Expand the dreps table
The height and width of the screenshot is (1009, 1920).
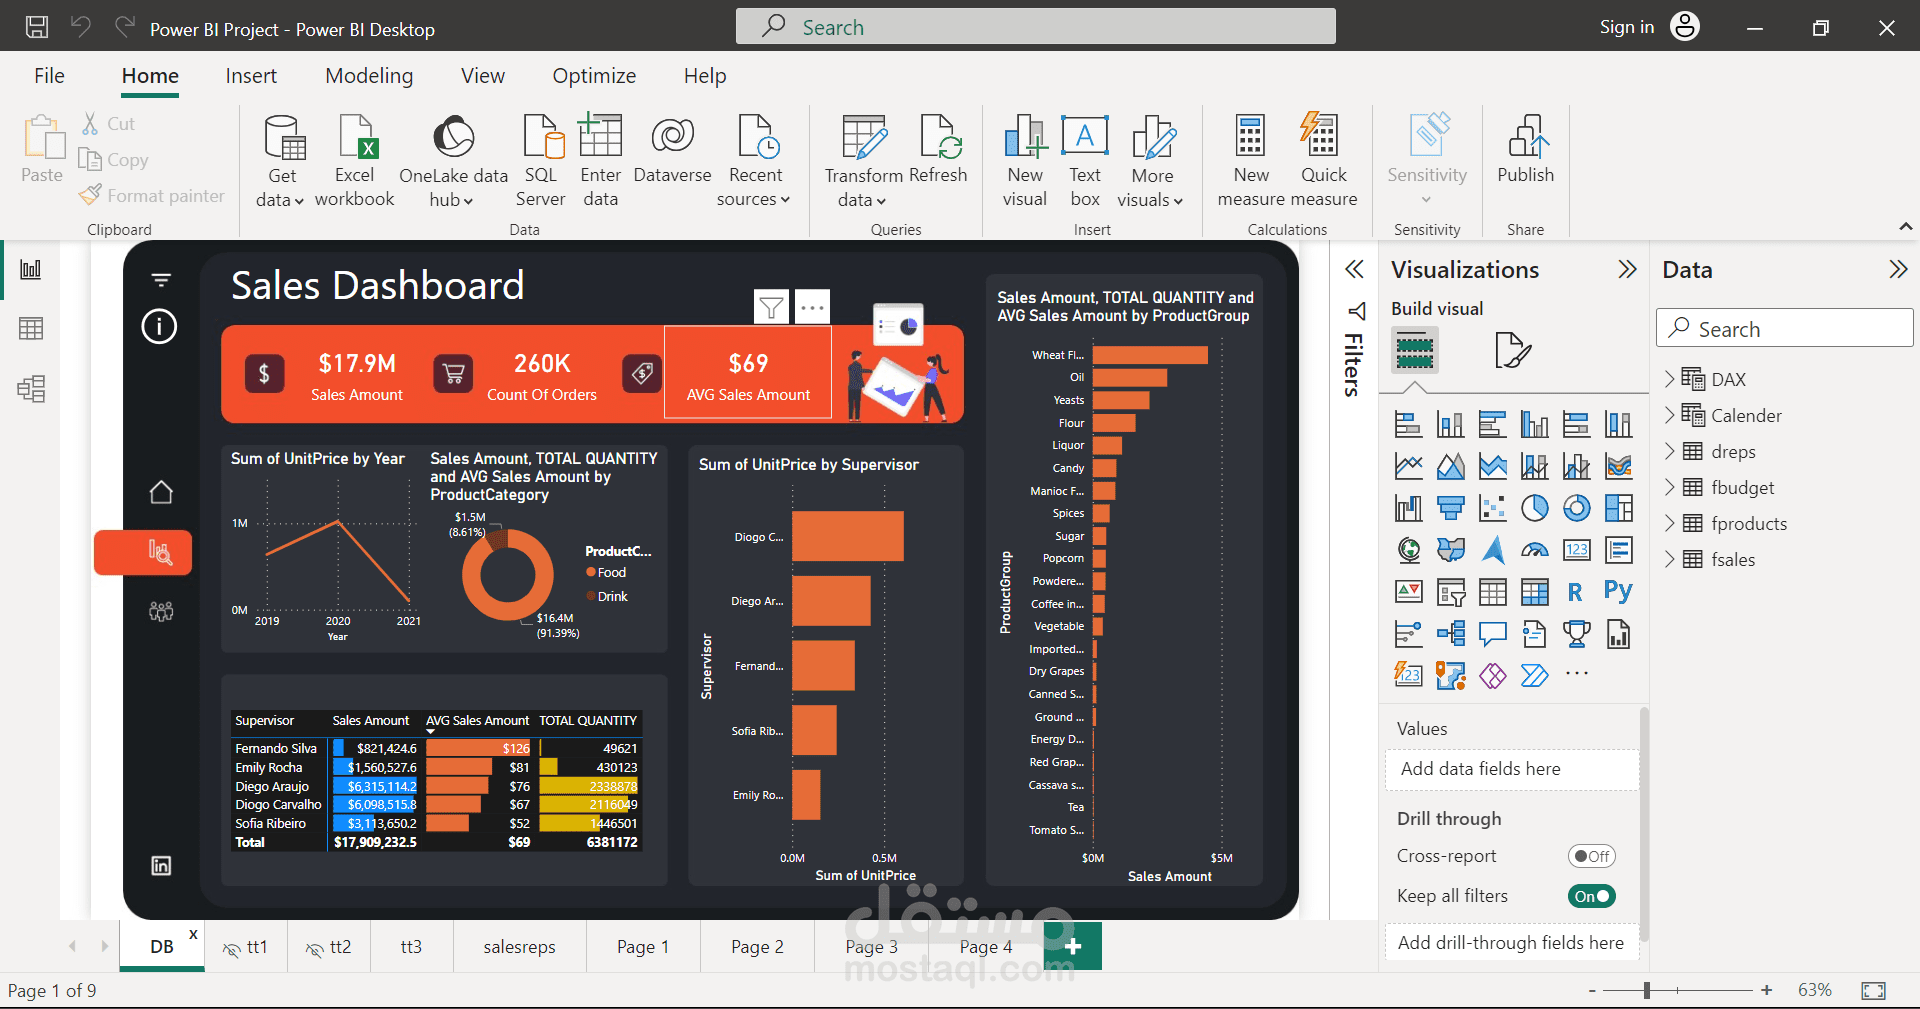click(x=1669, y=451)
